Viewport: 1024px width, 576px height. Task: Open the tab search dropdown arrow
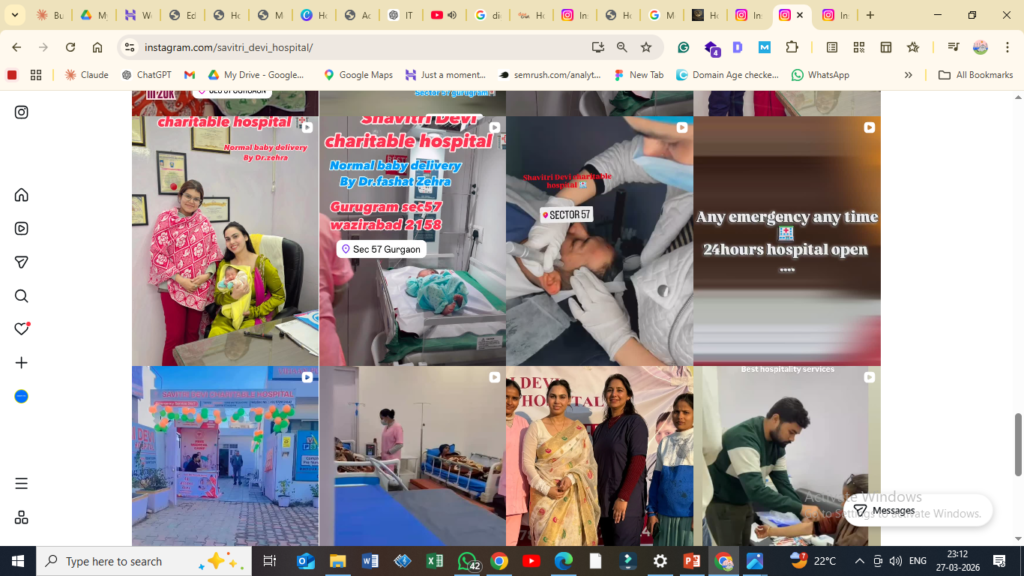coord(14,15)
